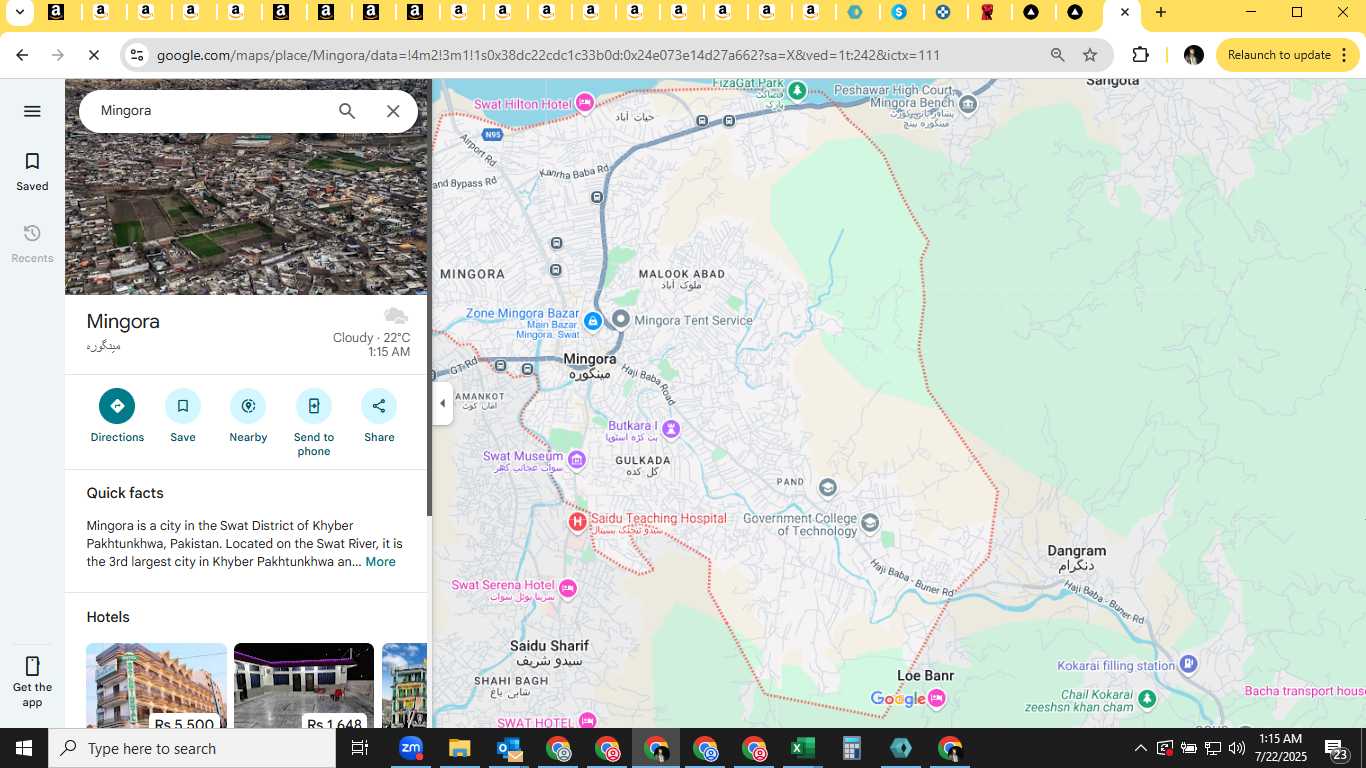This screenshot has width=1366, height=768.
Task: Get Directions to Mingora
Action: 117,406
